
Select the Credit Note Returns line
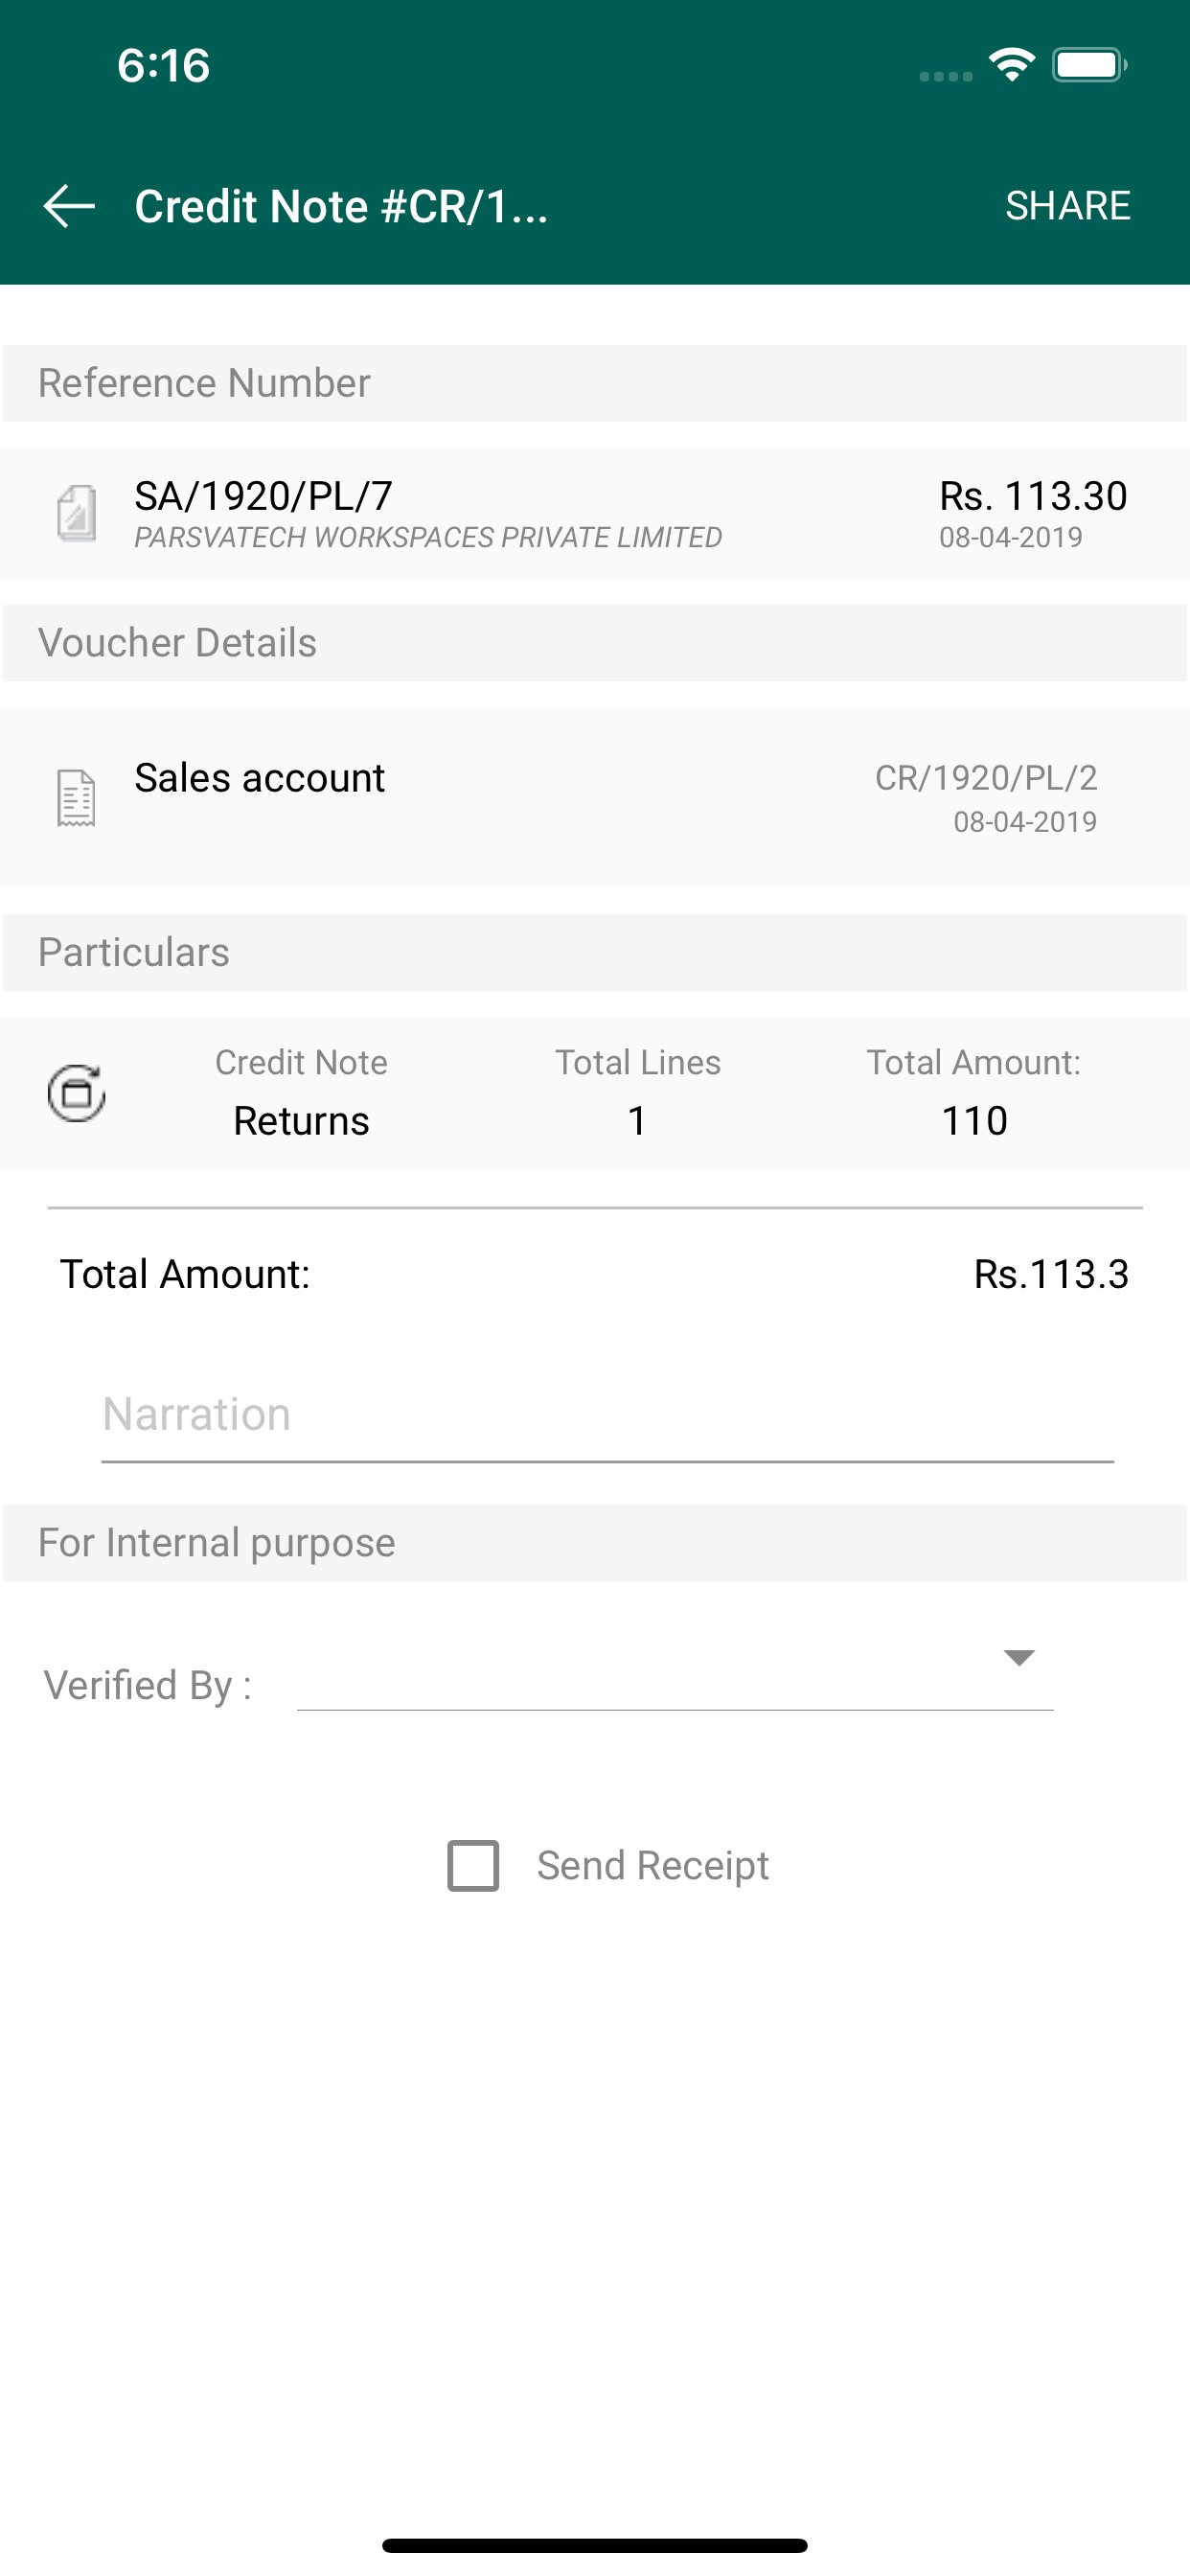595,1093
